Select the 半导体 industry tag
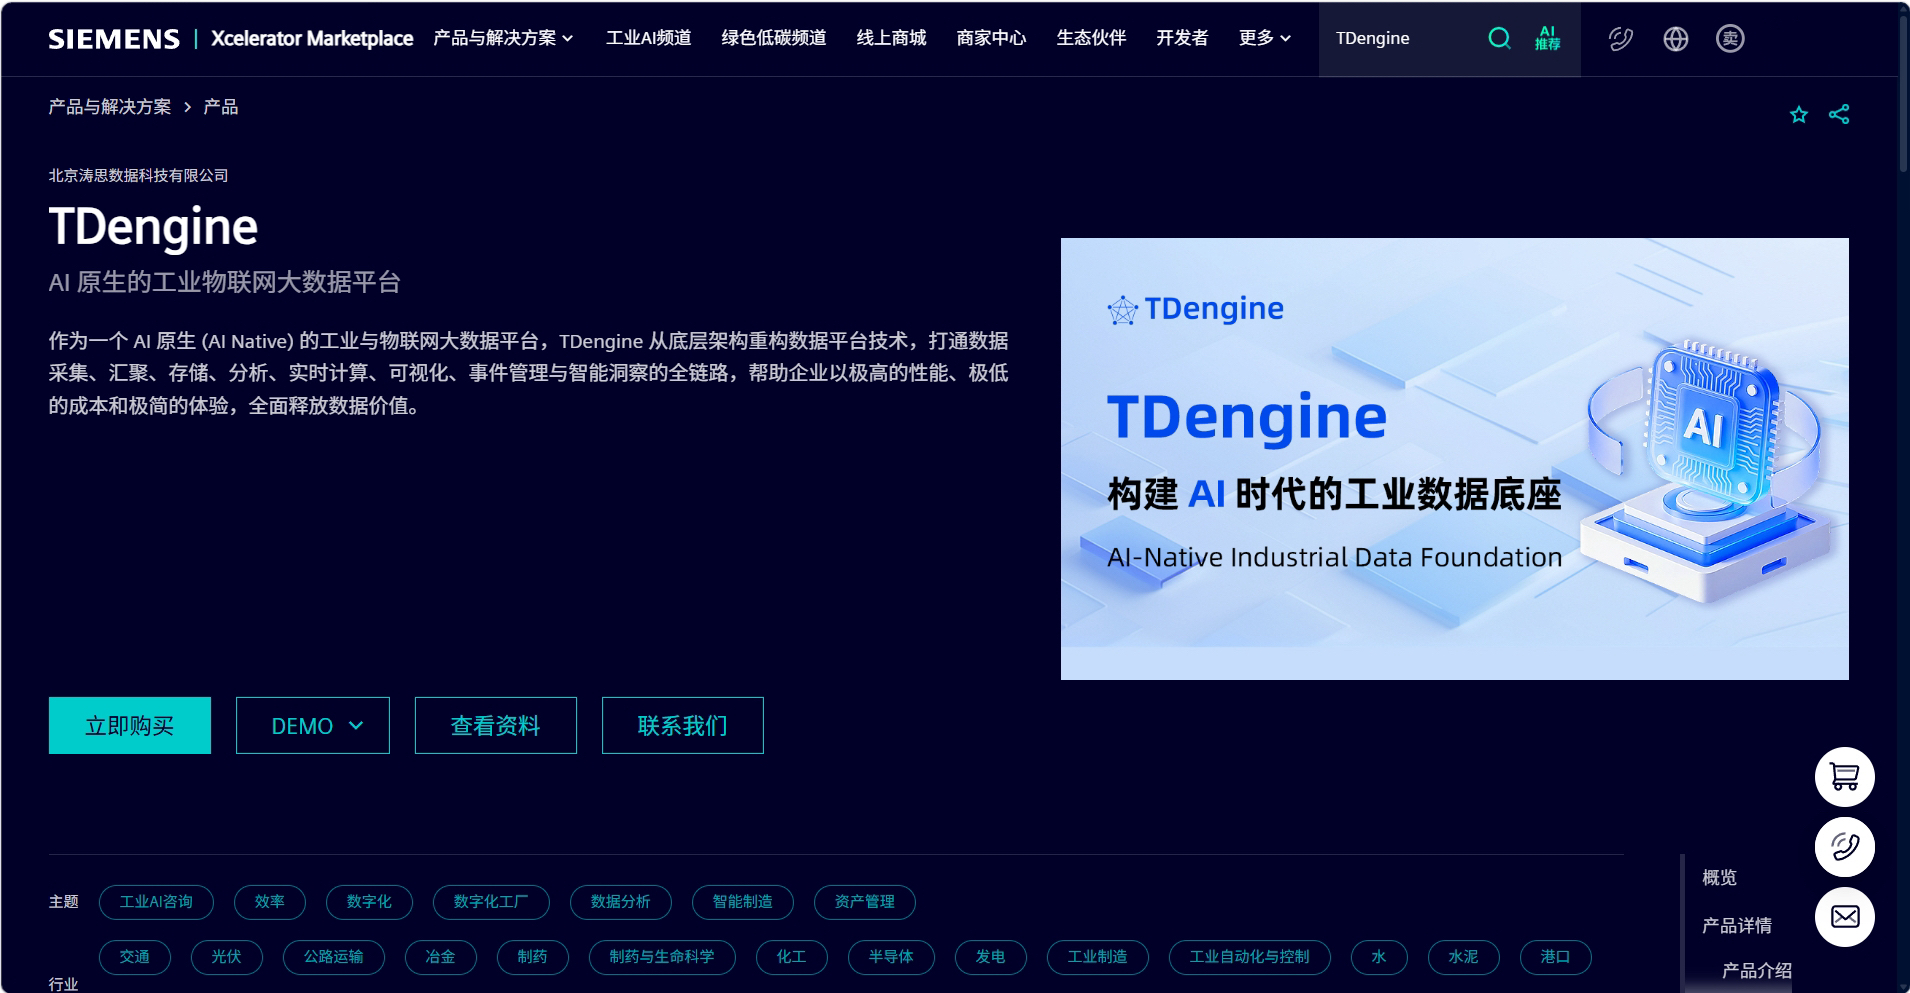 coord(891,957)
